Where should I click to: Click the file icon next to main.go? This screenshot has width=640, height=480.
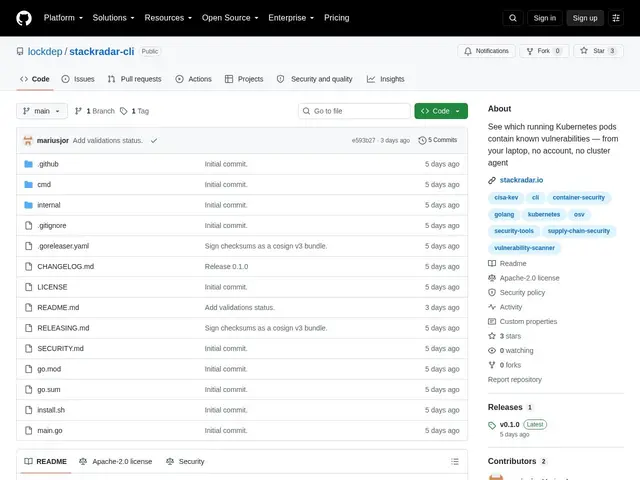tap(28, 430)
